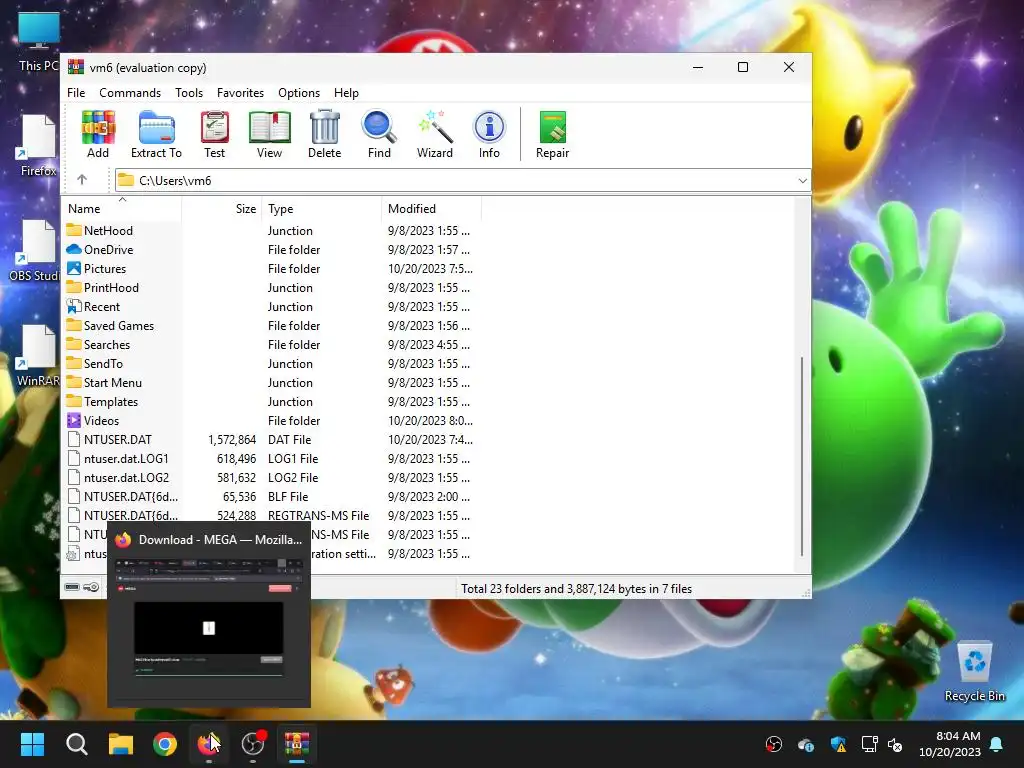Image resolution: width=1024 pixels, height=768 pixels.
Task: Select the Saved Games folder
Action: (x=269, y=325)
